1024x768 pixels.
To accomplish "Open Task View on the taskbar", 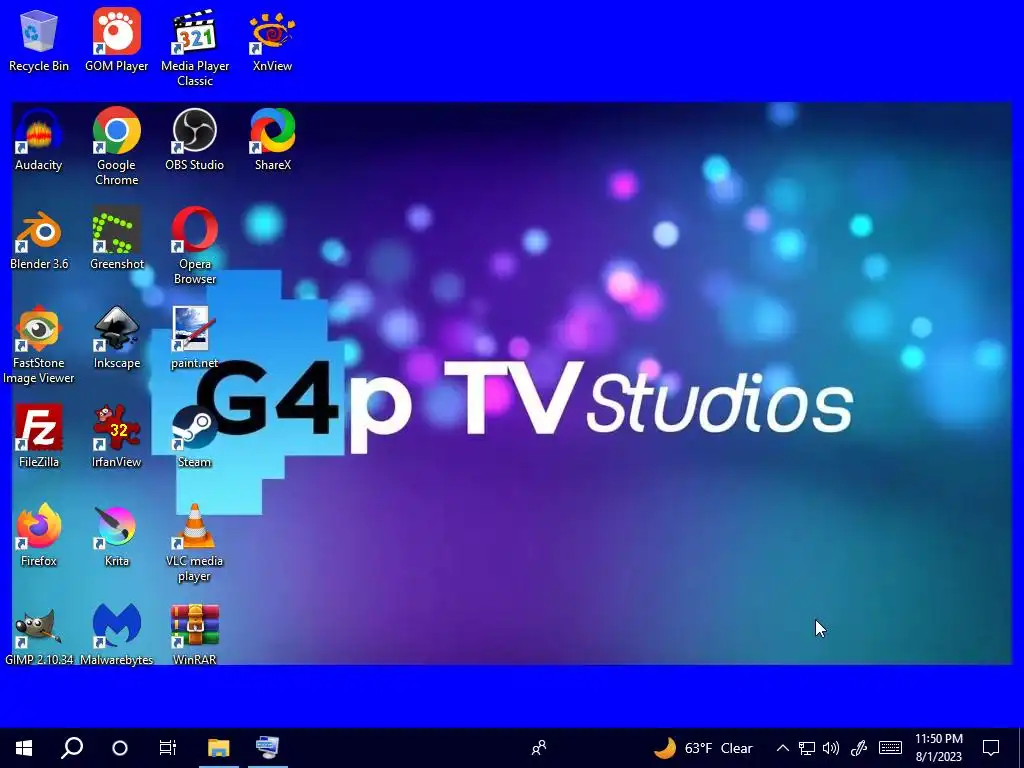I will click(x=168, y=748).
